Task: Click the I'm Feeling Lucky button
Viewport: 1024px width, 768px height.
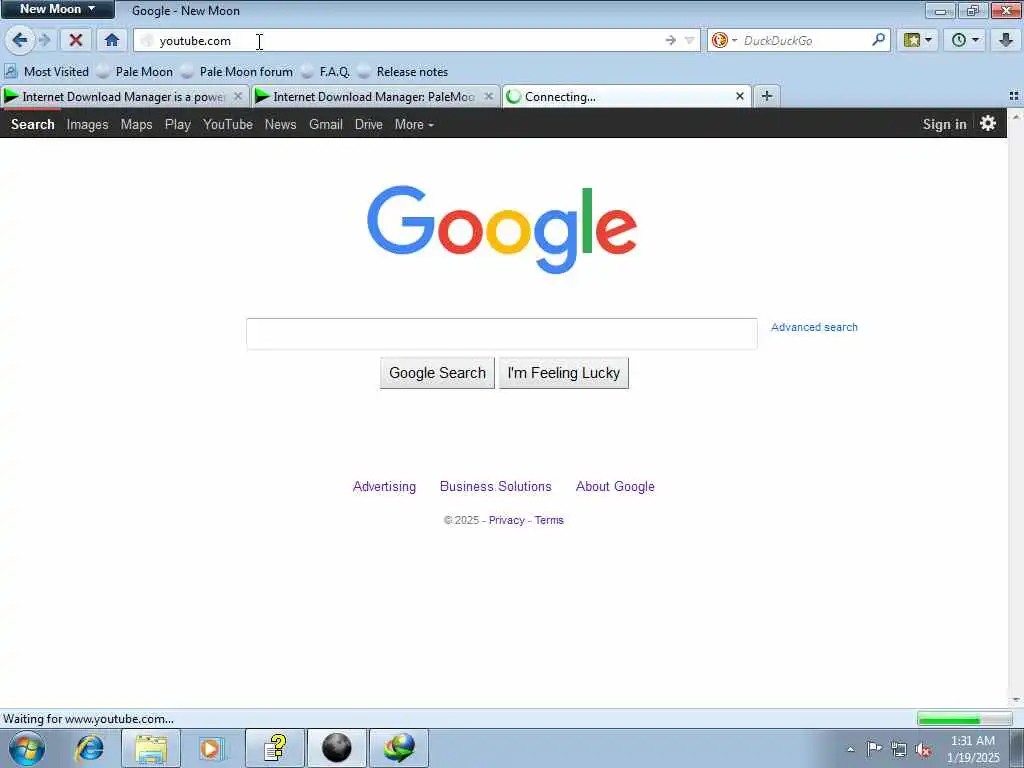Action: 564,373
